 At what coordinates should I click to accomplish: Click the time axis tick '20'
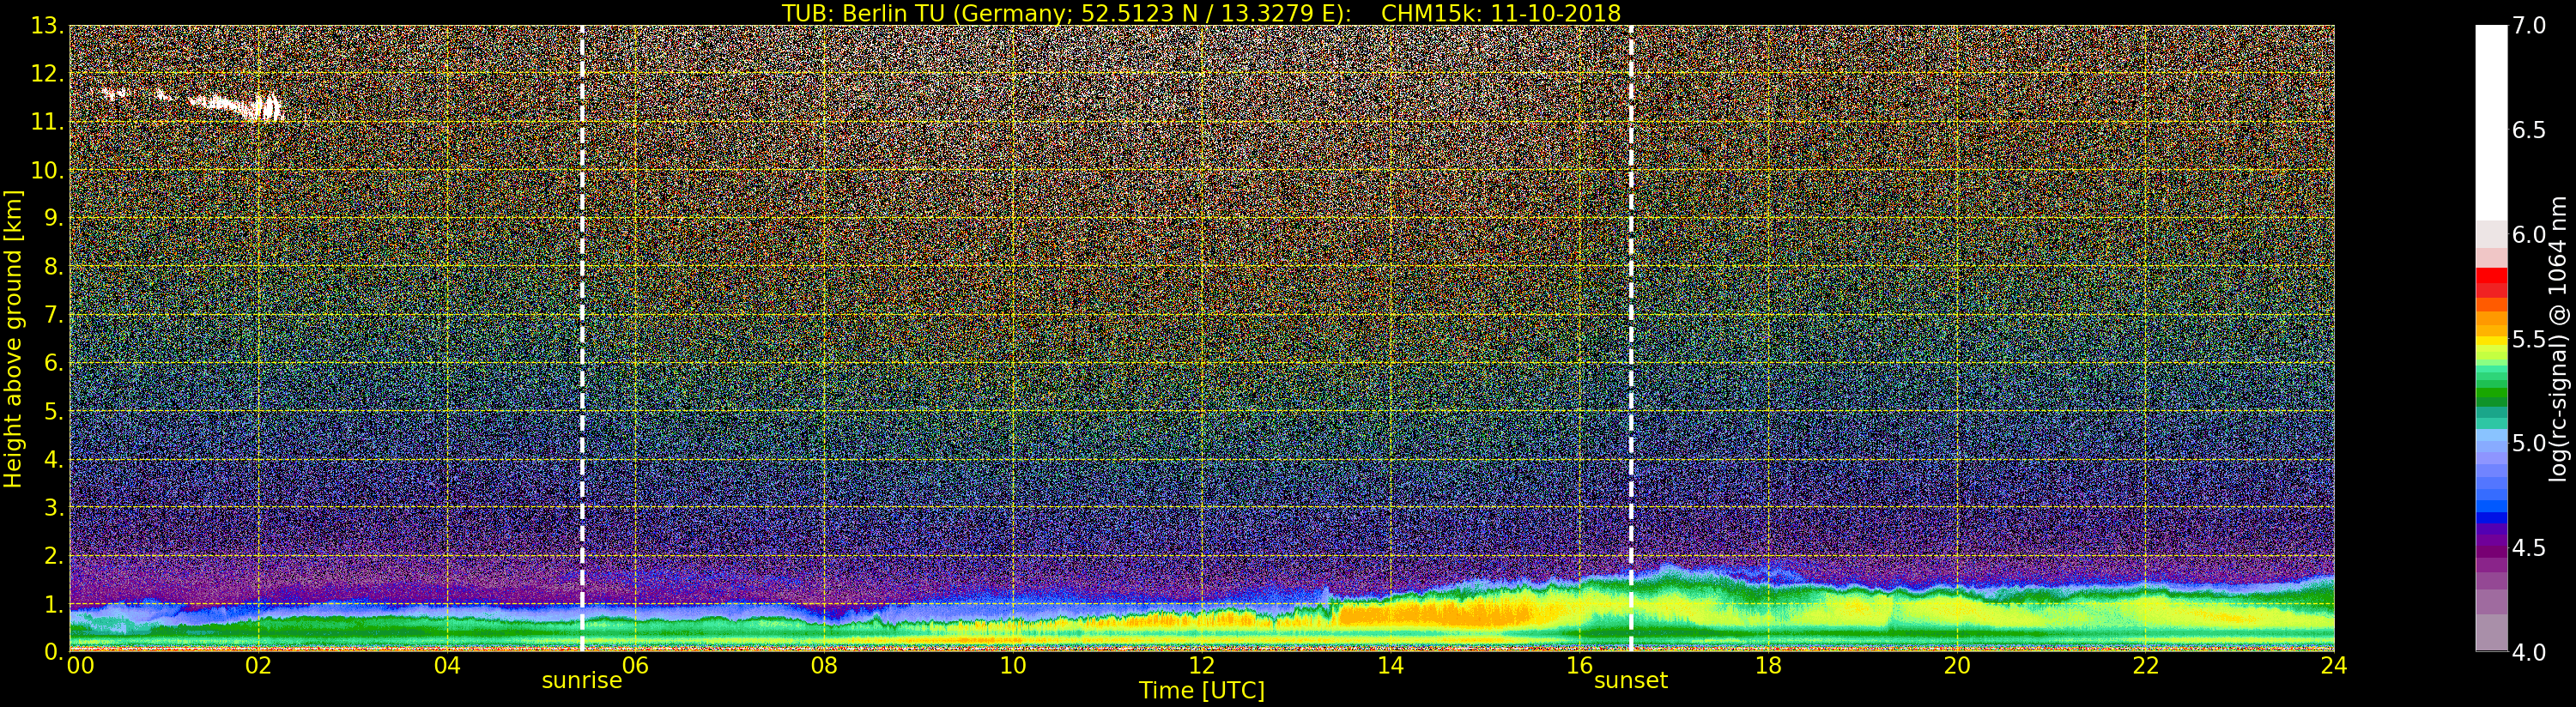[x=1956, y=666]
